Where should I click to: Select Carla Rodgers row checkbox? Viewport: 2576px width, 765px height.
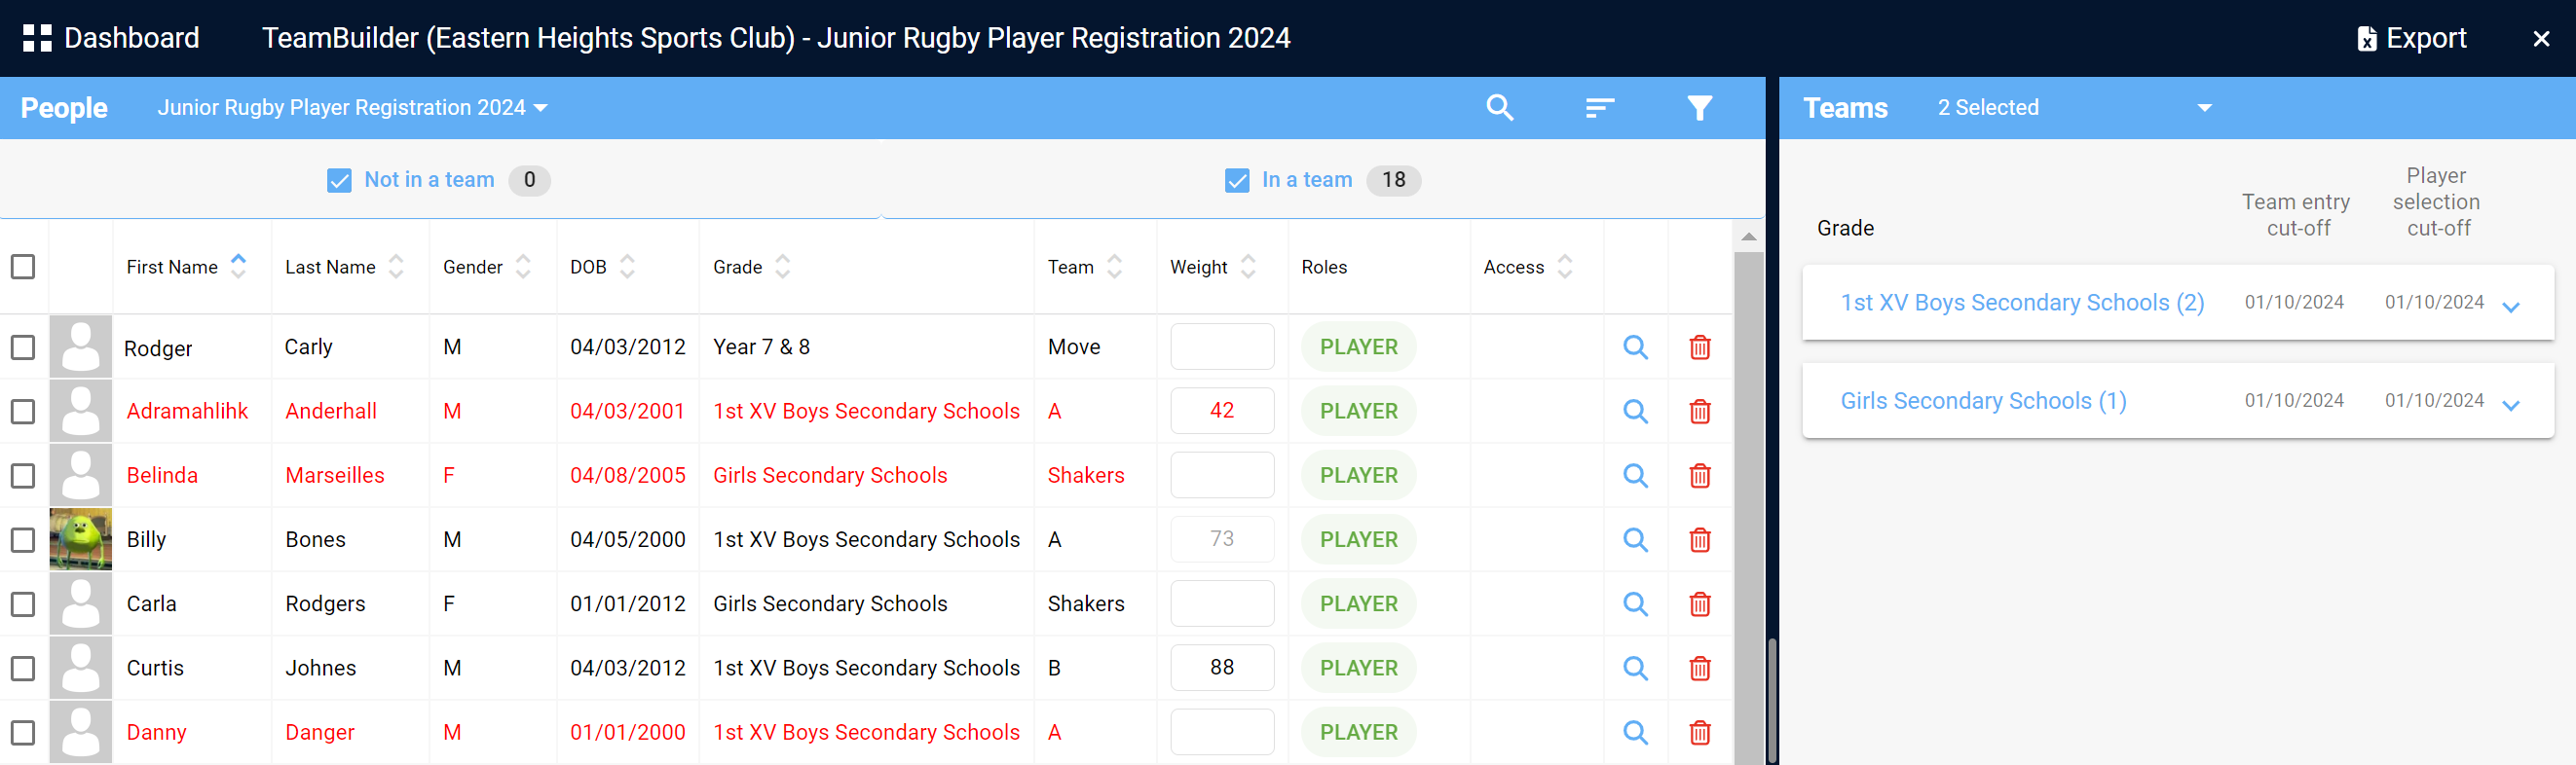(x=23, y=603)
